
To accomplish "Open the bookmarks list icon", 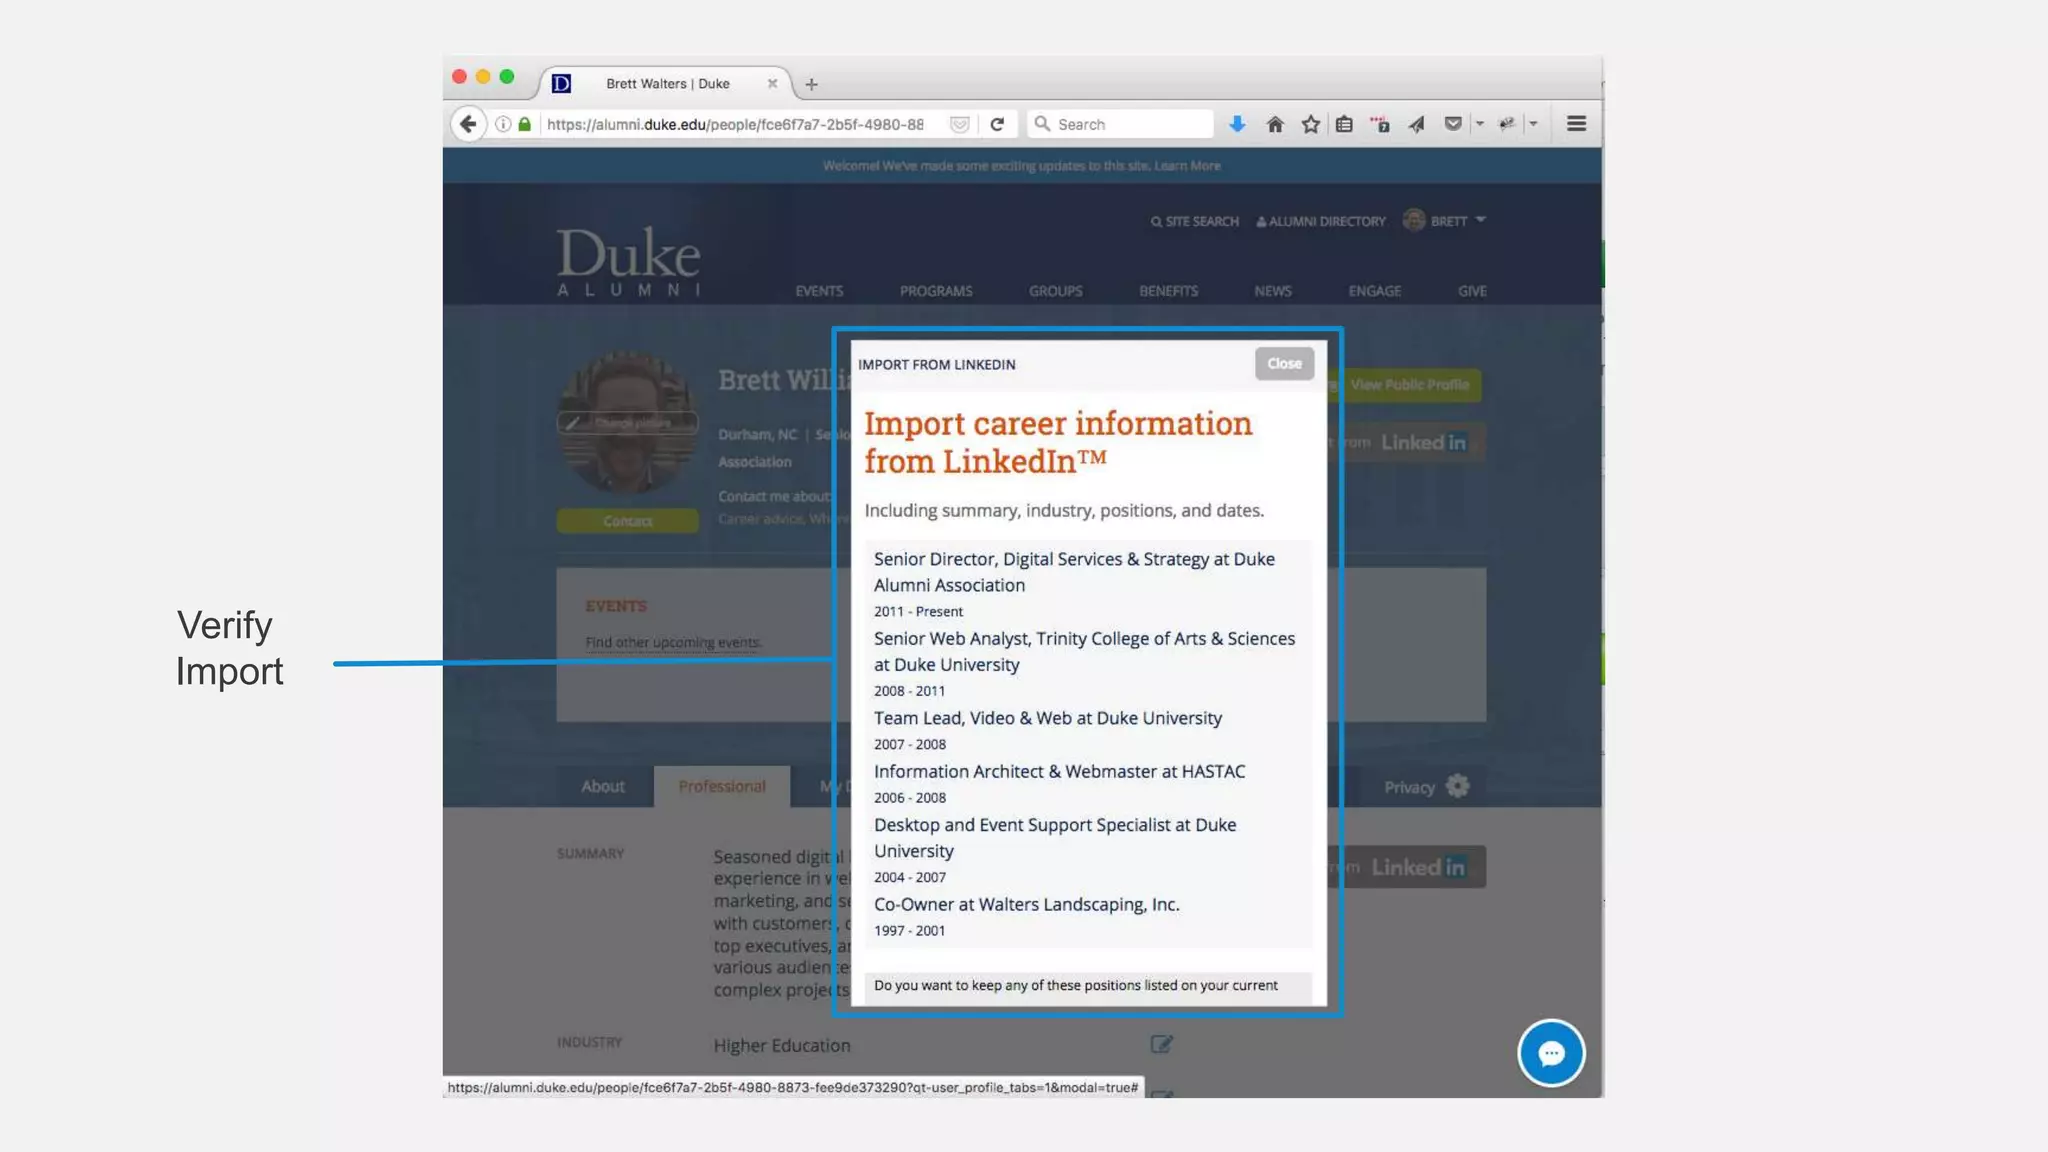I will [1344, 124].
